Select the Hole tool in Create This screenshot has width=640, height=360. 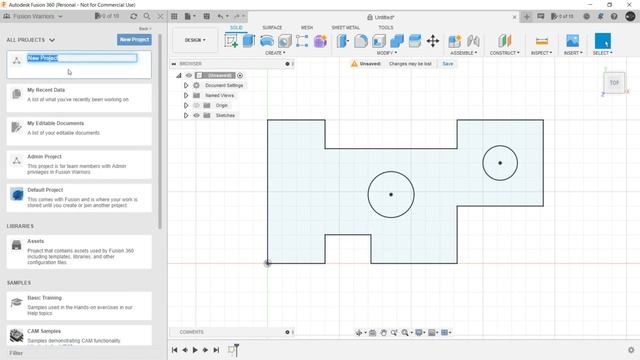[x=285, y=41]
